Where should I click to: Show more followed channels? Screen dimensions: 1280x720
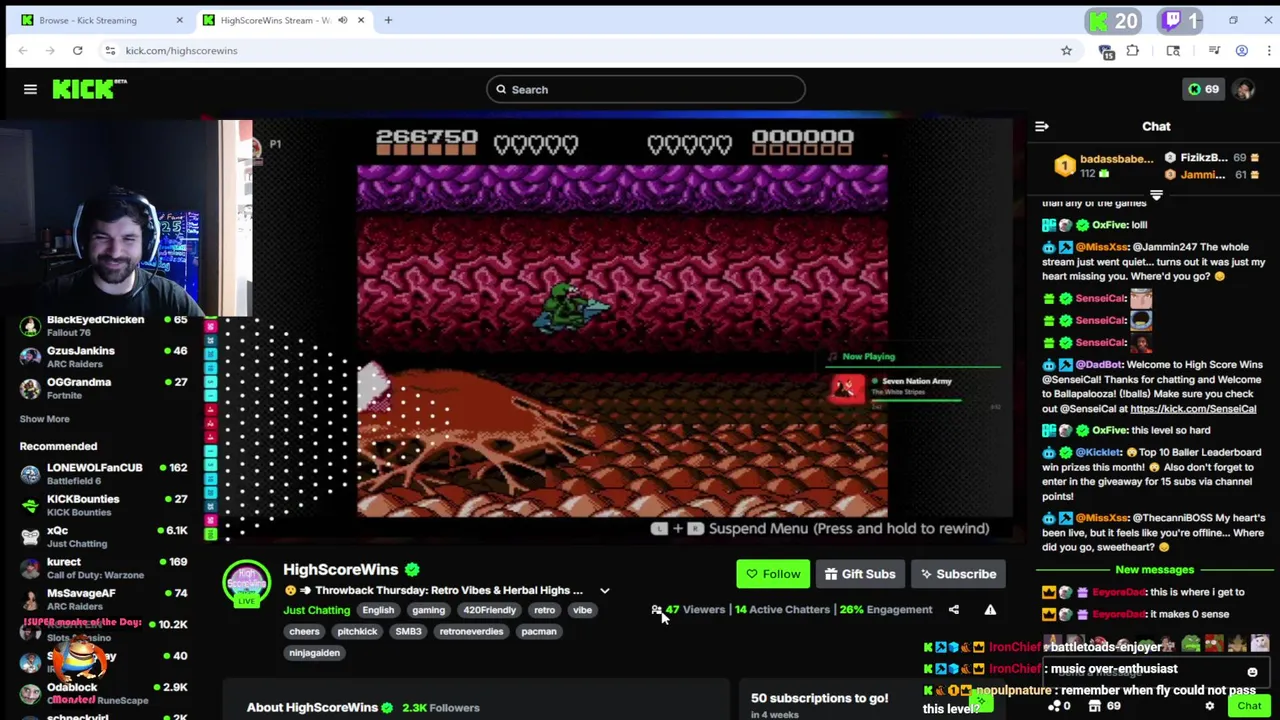tap(44, 419)
